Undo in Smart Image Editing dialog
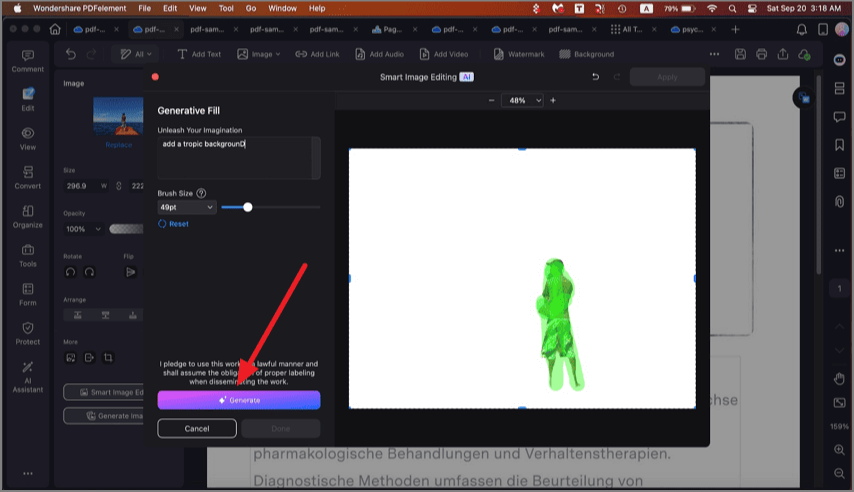This screenshot has width=854, height=492. click(x=595, y=77)
